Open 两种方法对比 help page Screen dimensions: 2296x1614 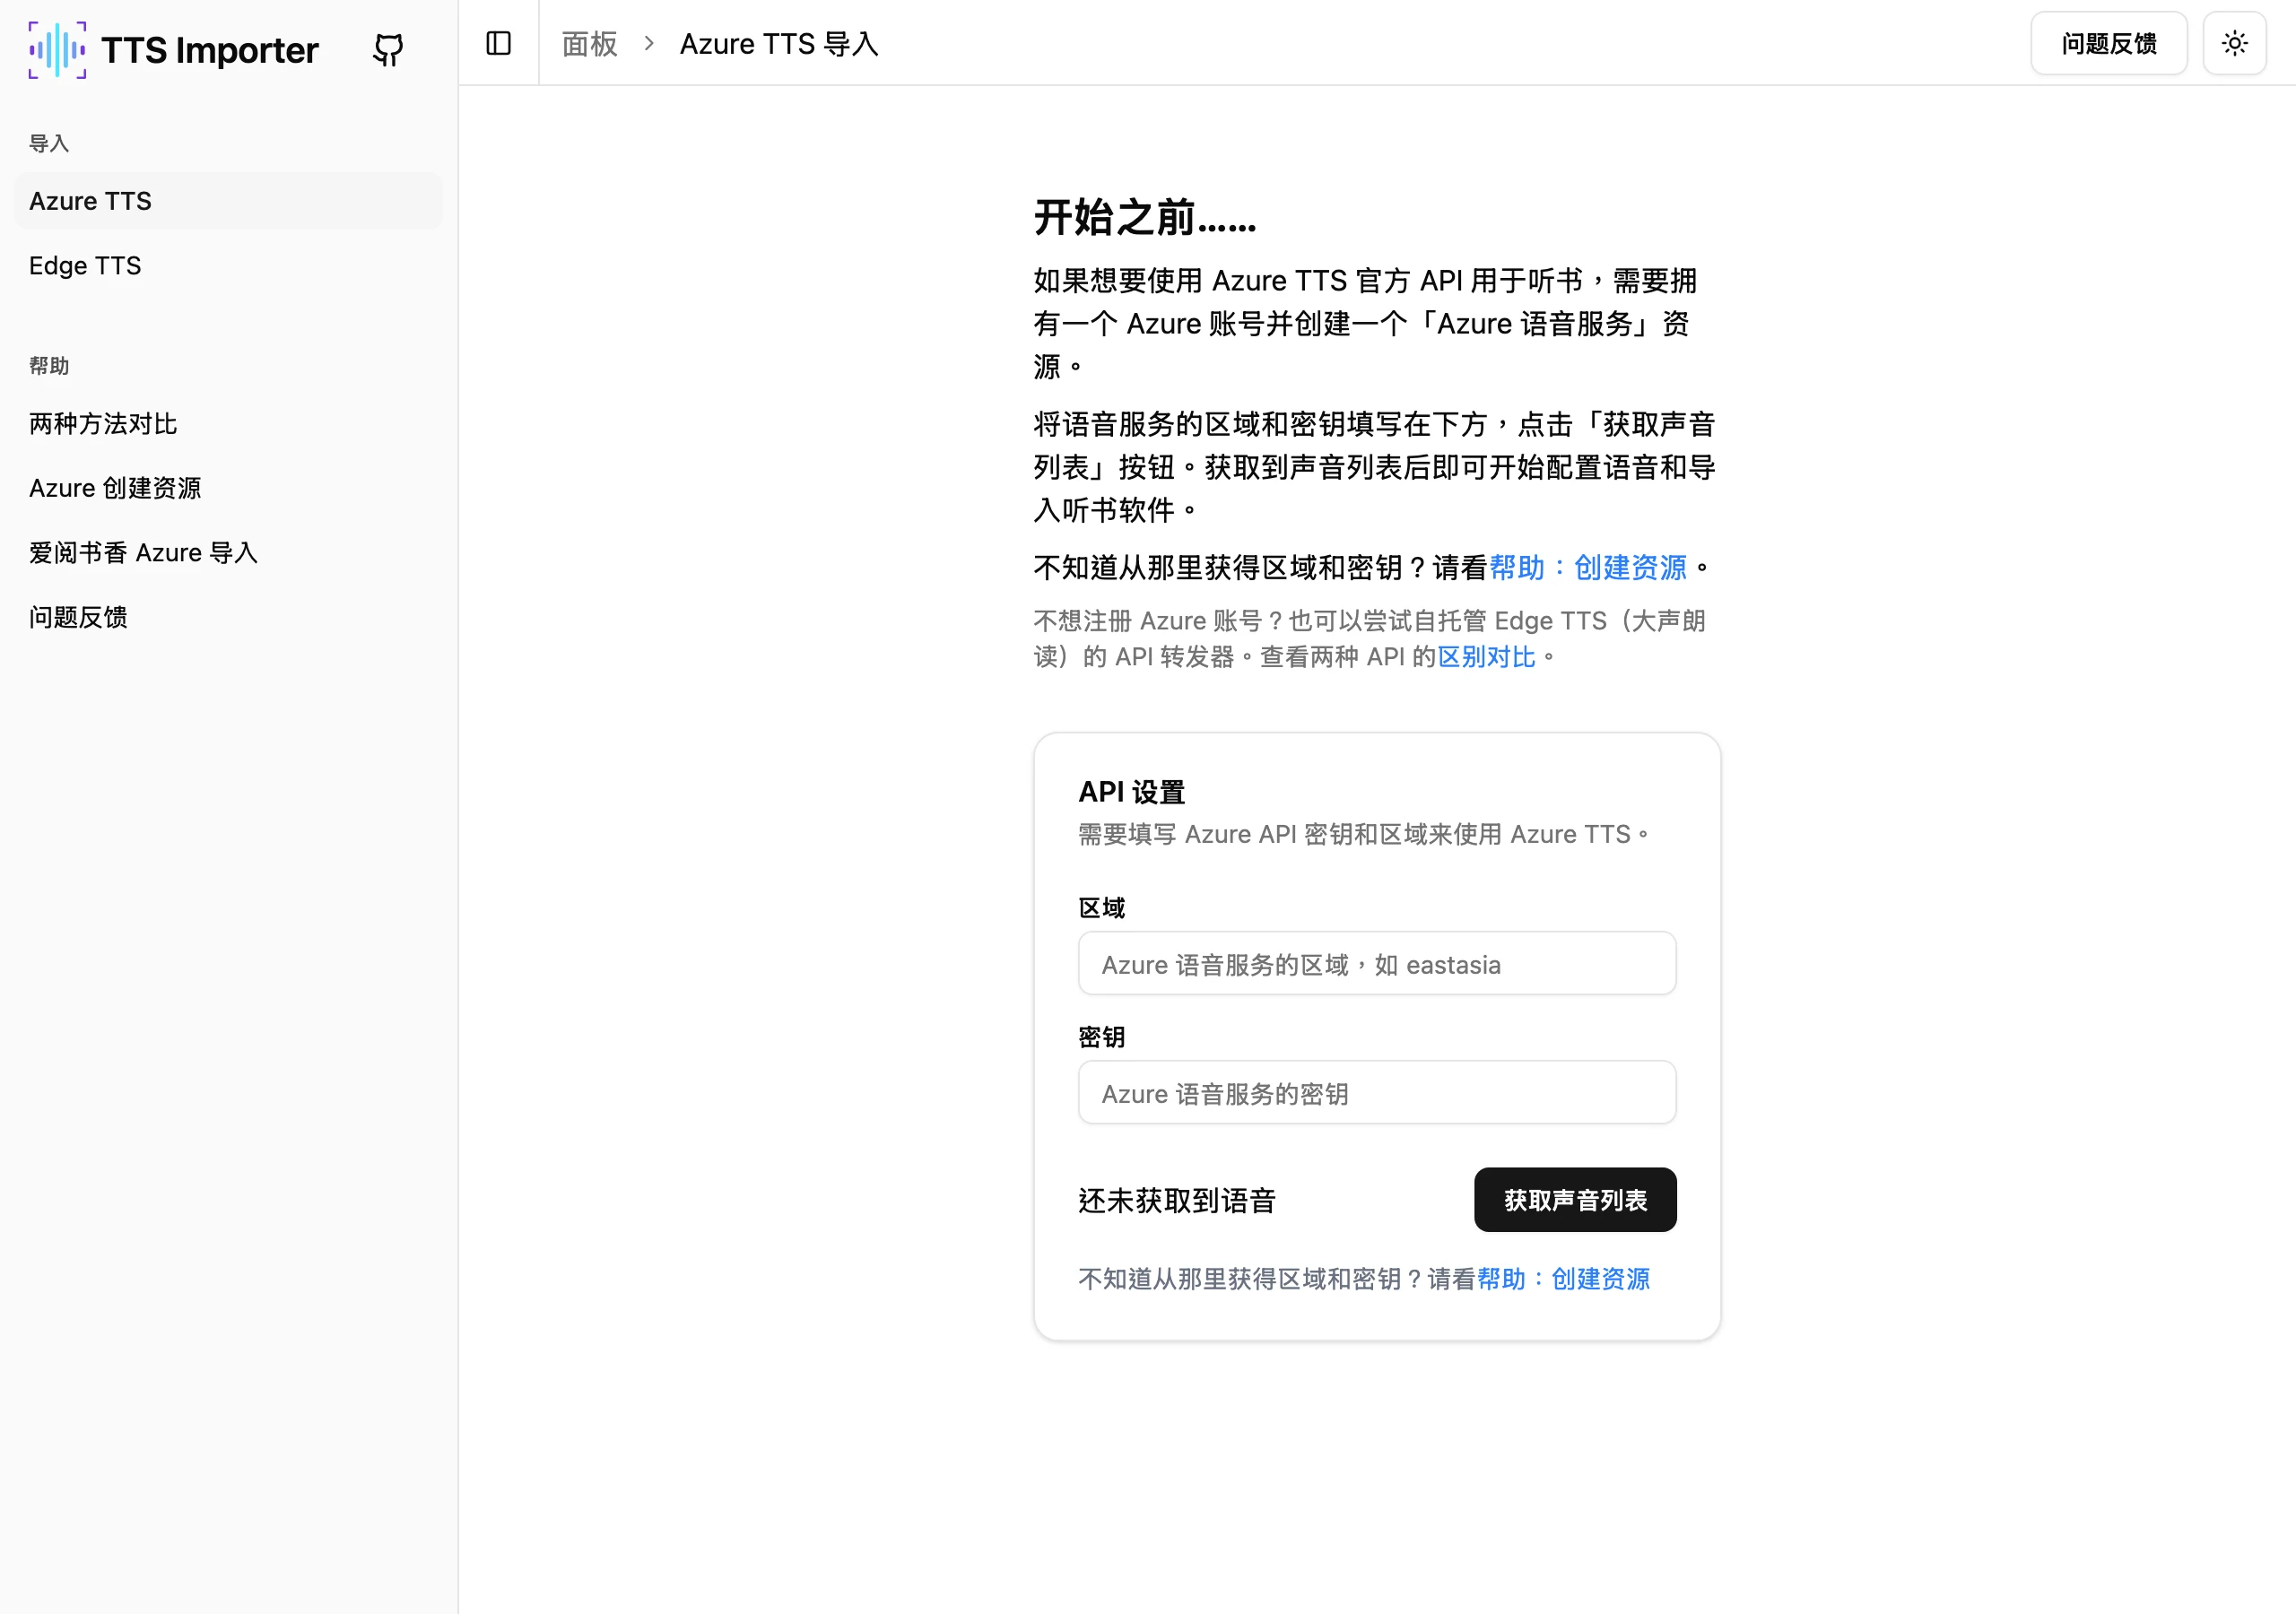coord(228,424)
